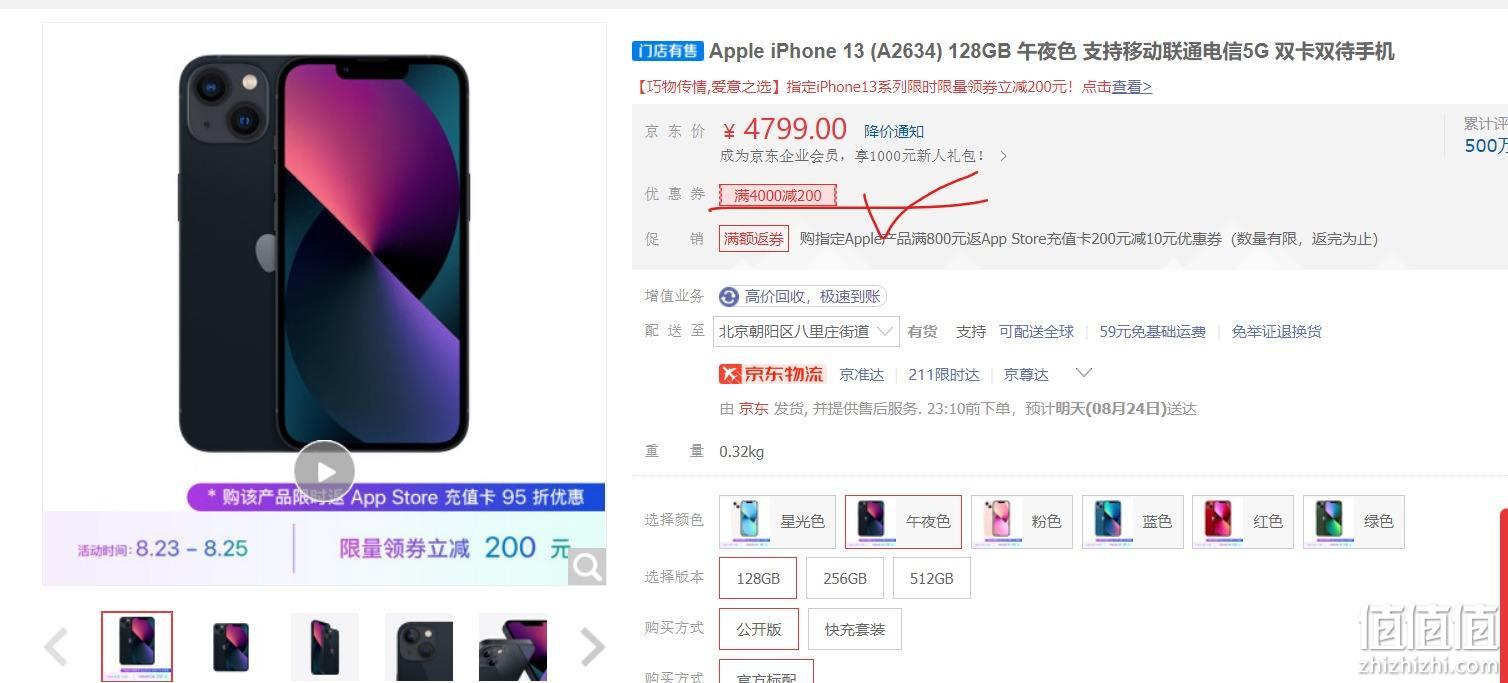Choose the 快充套装 purchase option
This screenshot has height=683, width=1508.
tap(855, 629)
